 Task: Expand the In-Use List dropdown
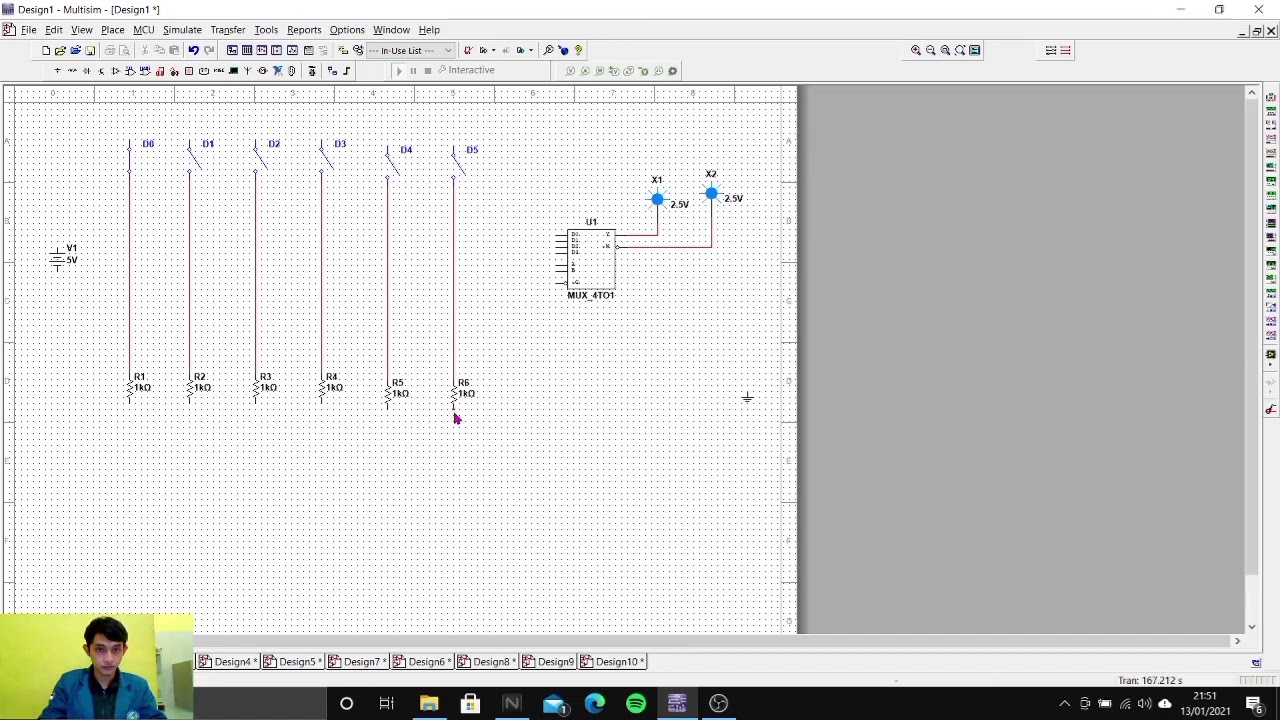[448, 50]
